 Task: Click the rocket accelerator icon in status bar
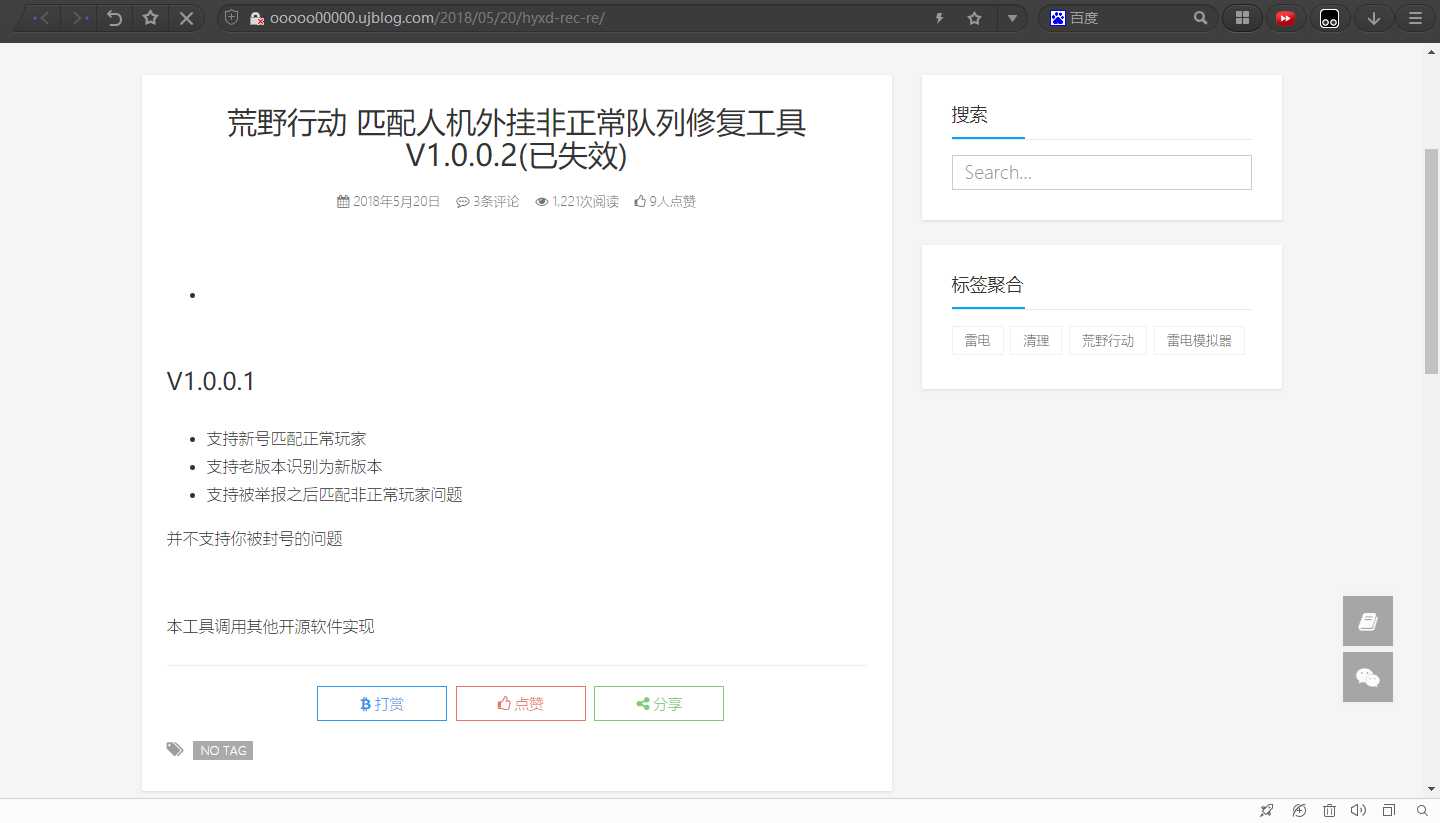pyautogui.click(x=1267, y=811)
